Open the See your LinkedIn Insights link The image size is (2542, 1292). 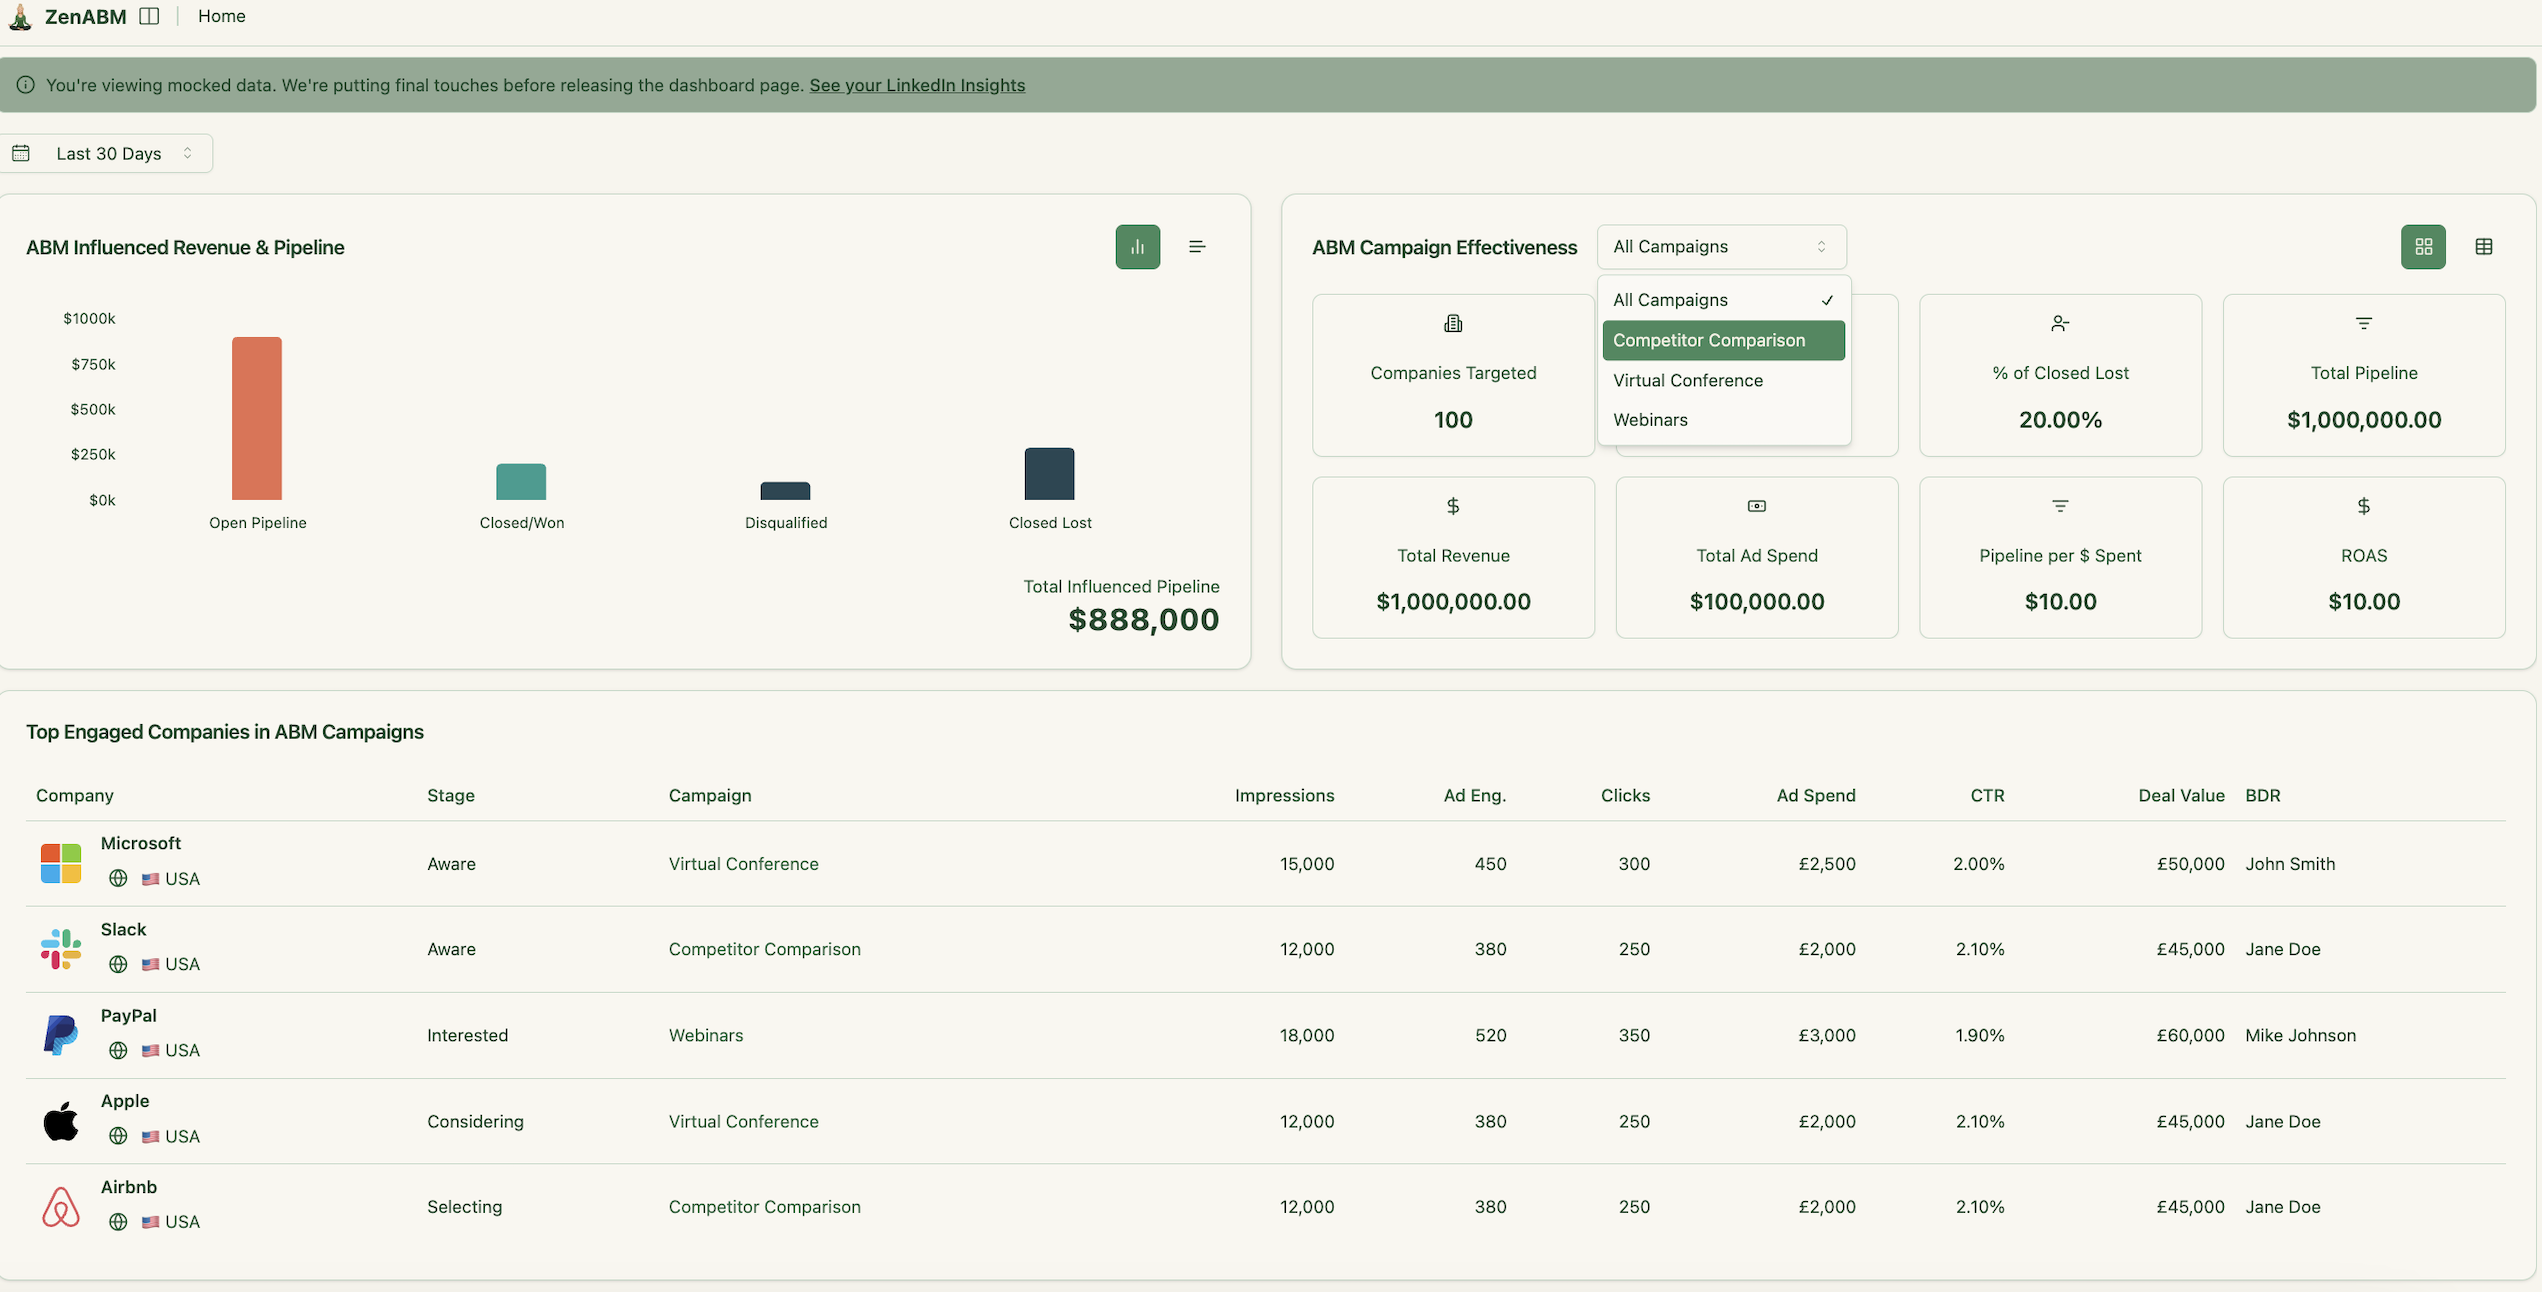(917, 85)
